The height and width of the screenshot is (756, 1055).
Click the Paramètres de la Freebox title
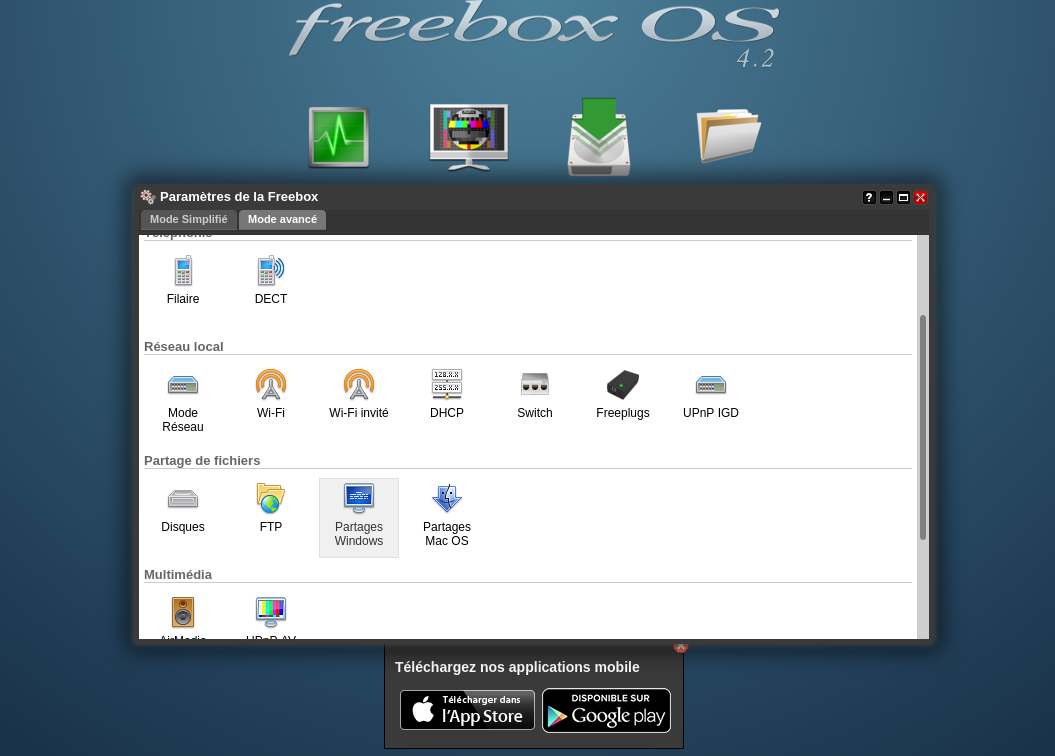point(239,196)
